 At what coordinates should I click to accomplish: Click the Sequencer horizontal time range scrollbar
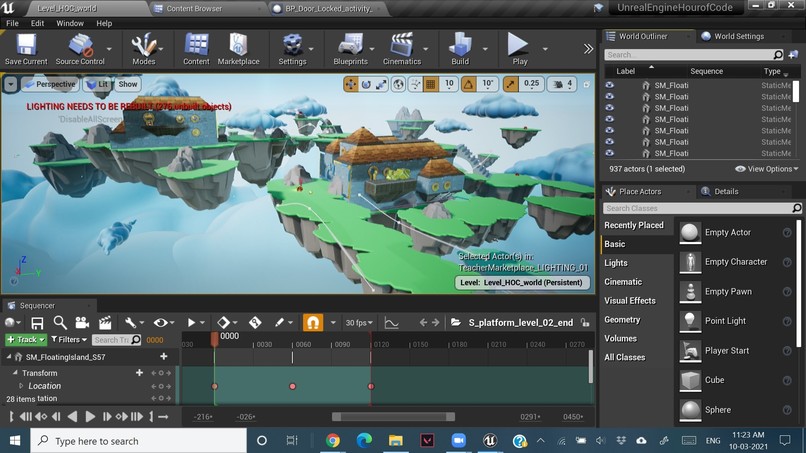click(393, 416)
